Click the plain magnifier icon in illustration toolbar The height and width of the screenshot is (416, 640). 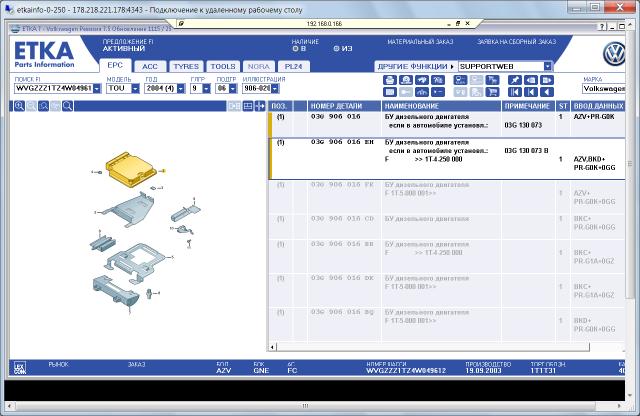click(x=68, y=106)
